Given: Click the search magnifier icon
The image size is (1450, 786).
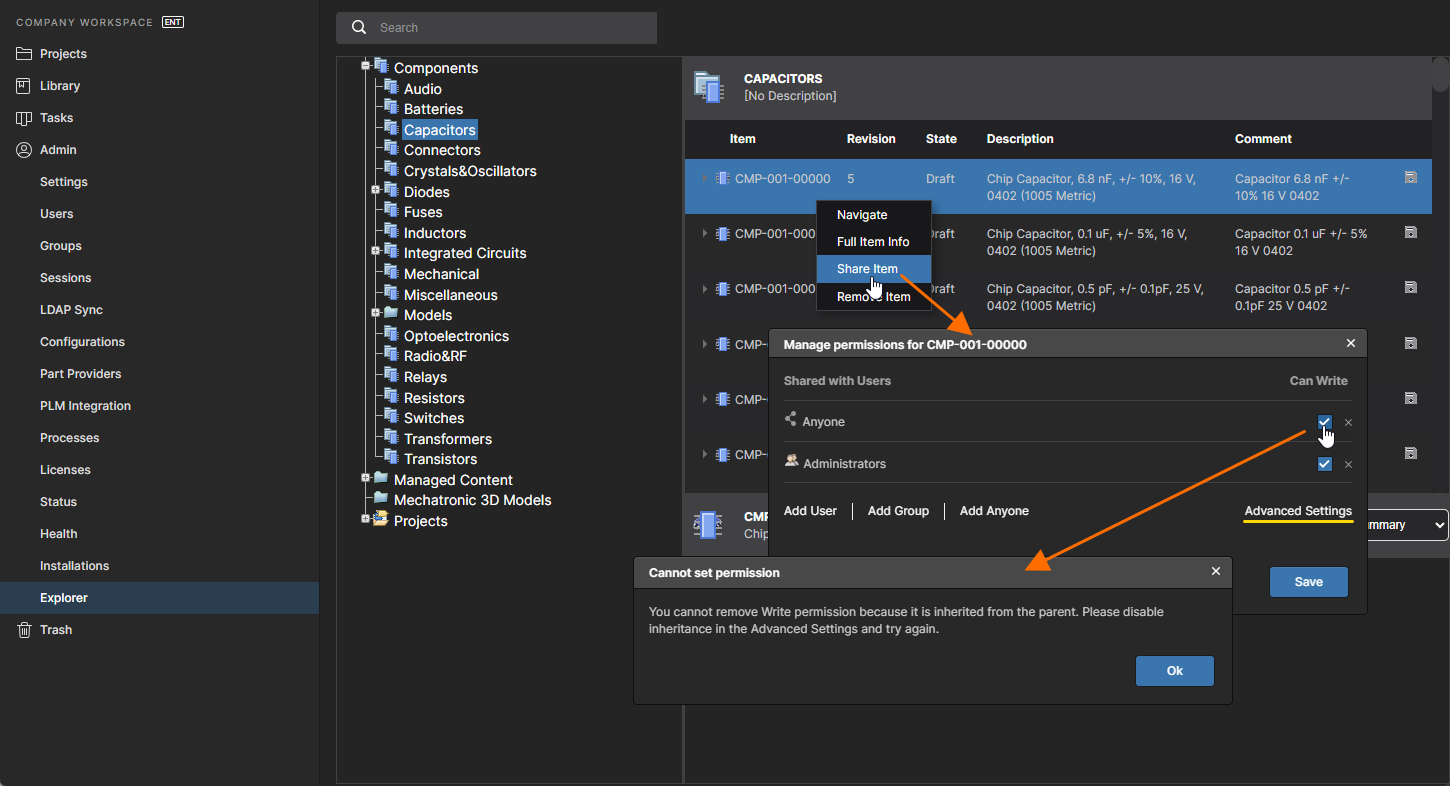Looking at the screenshot, I should (x=359, y=28).
